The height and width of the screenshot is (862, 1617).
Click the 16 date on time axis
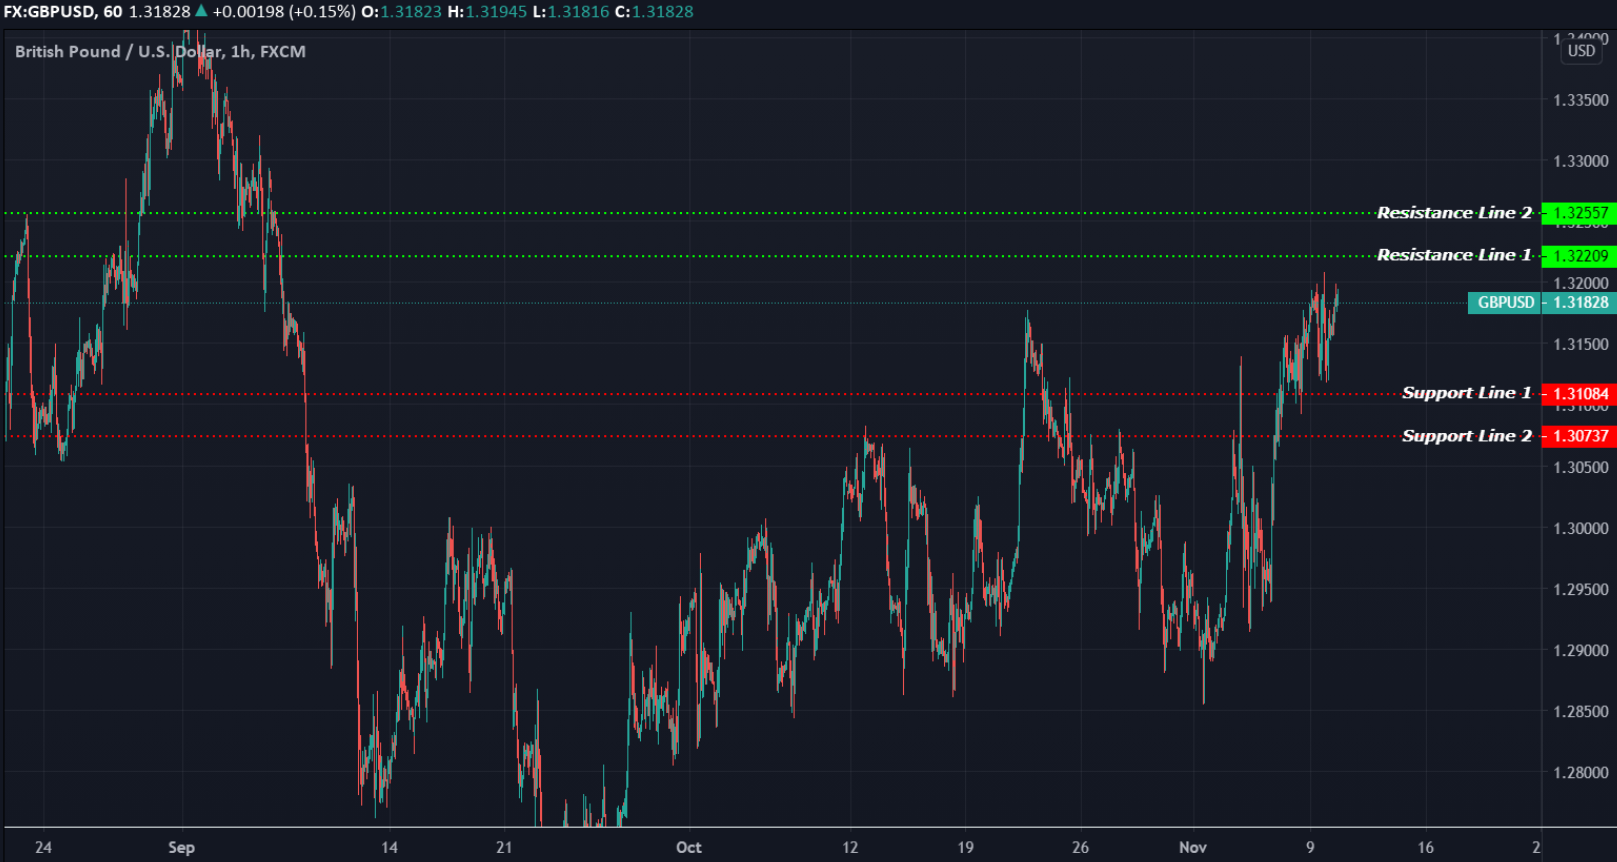coord(1425,847)
